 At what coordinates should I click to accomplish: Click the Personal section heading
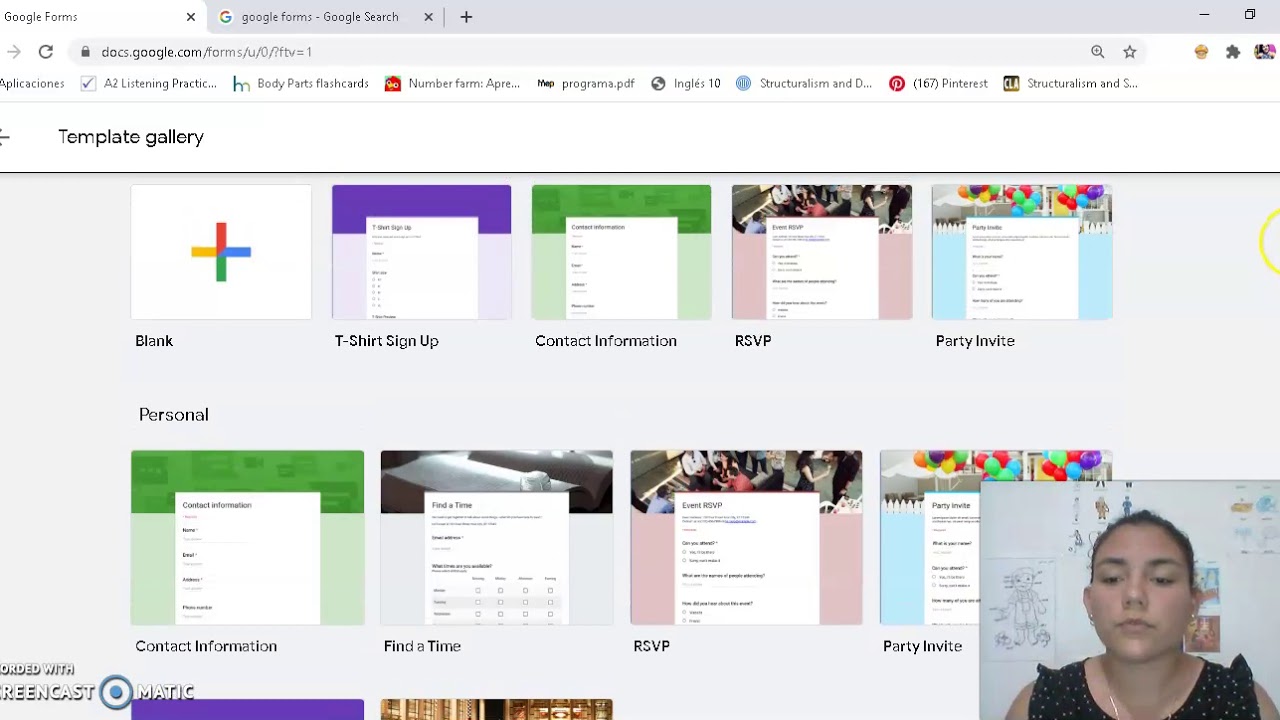174,414
